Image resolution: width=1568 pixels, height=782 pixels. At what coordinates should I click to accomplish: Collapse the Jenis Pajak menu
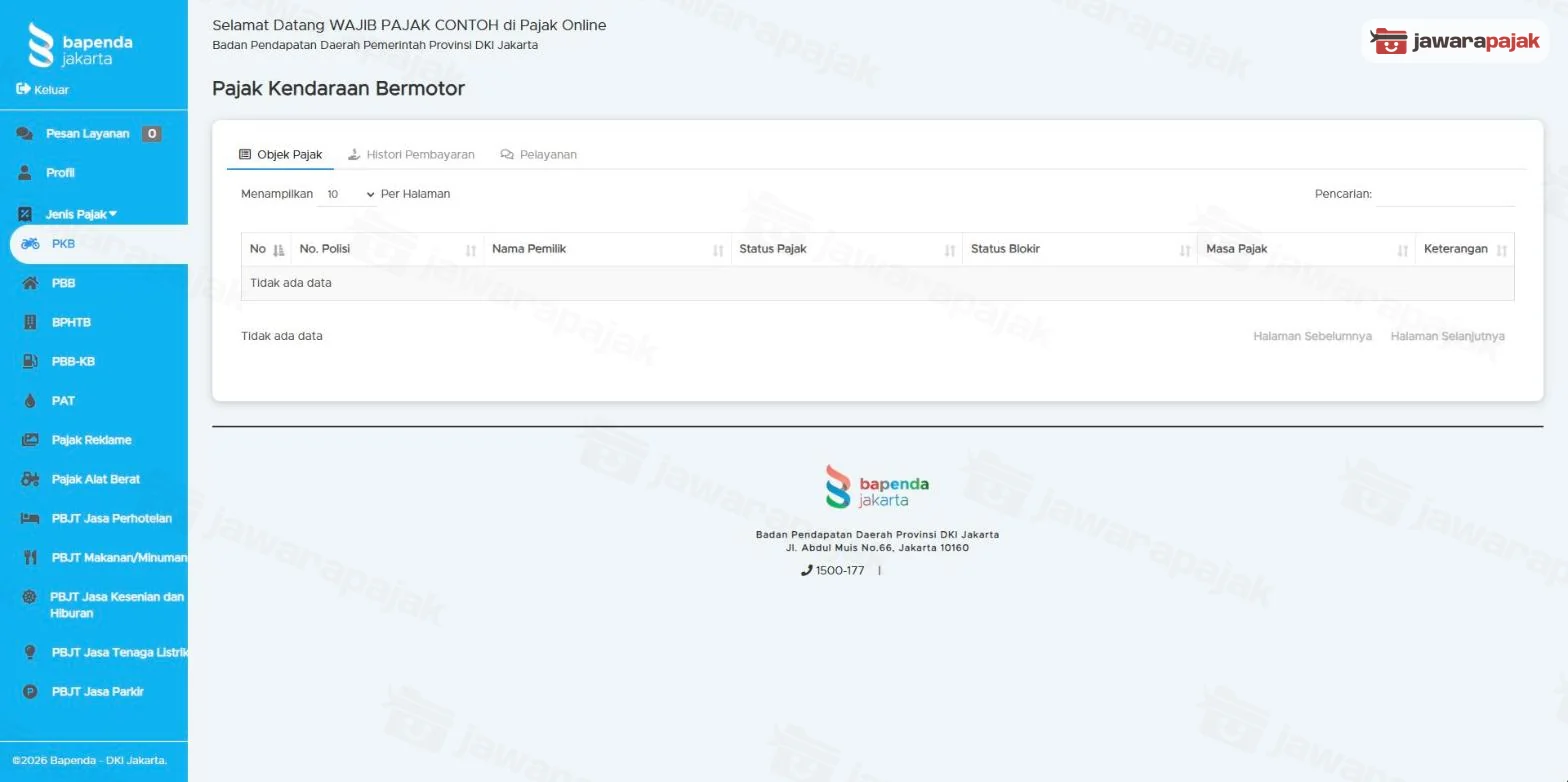point(80,214)
